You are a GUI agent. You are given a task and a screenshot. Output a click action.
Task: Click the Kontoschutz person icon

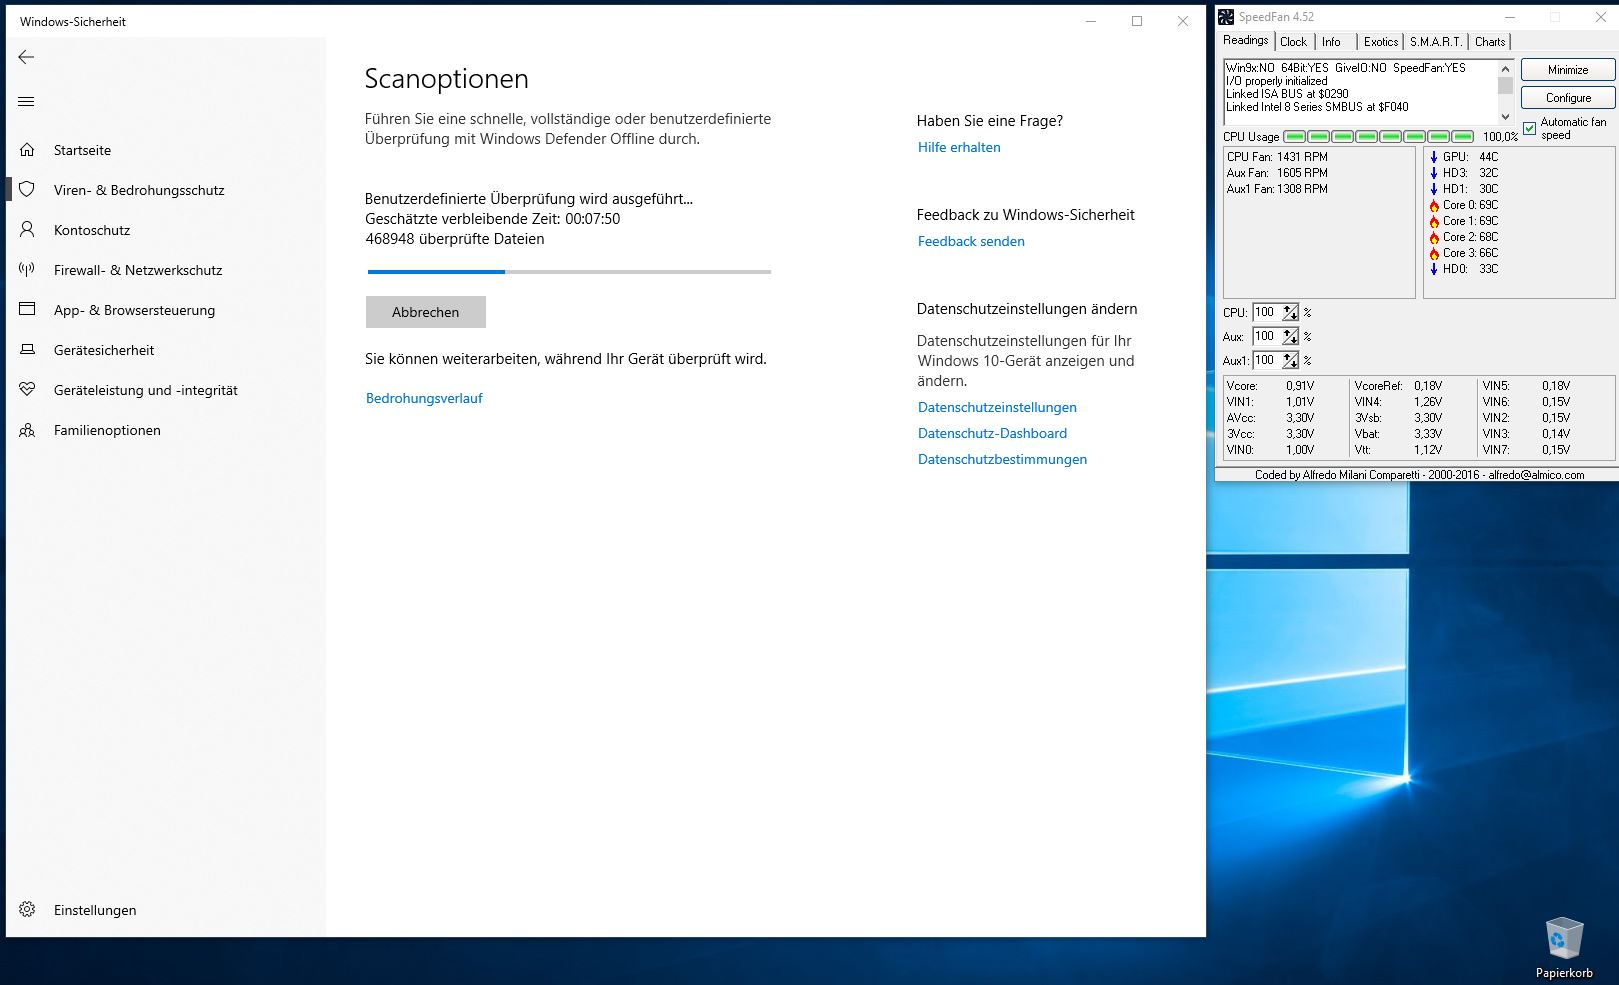tap(27, 229)
